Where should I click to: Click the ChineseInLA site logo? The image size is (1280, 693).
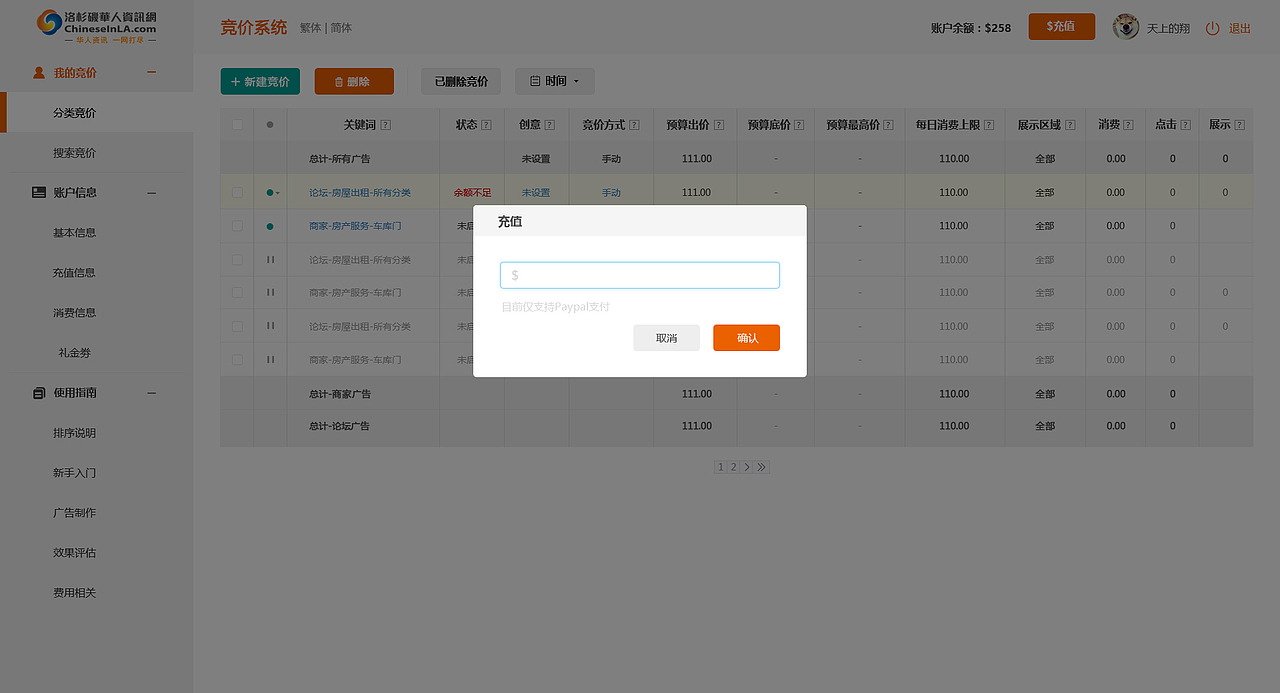pyautogui.click(x=96, y=27)
